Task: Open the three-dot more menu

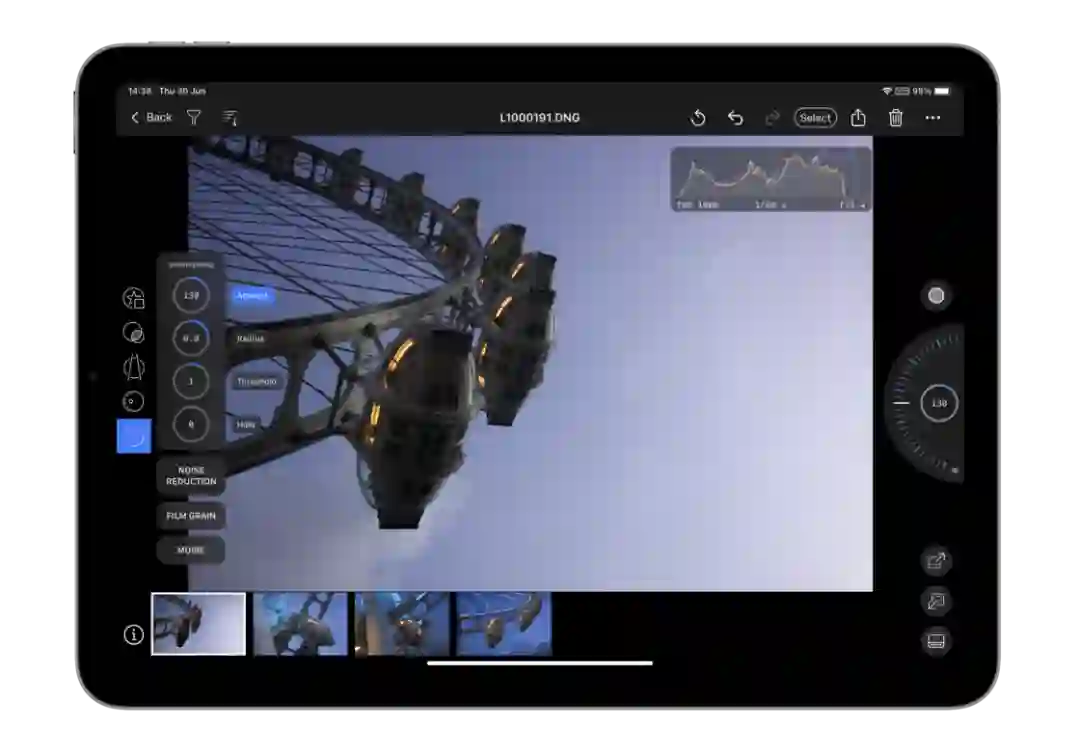Action: pos(933,118)
